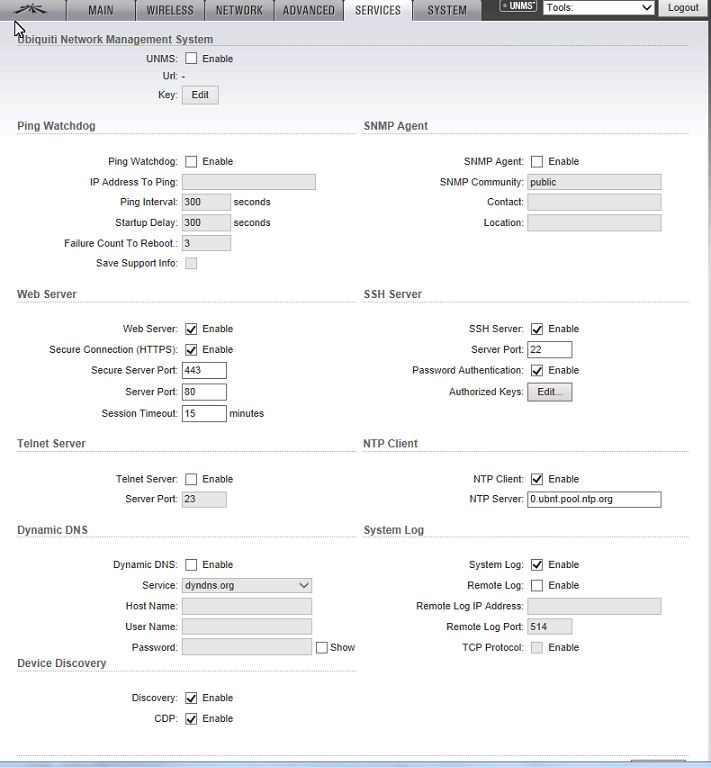This screenshot has height=768, width=711.
Task: Uncheck the NTP Client Enable checkbox
Action: click(x=537, y=480)
